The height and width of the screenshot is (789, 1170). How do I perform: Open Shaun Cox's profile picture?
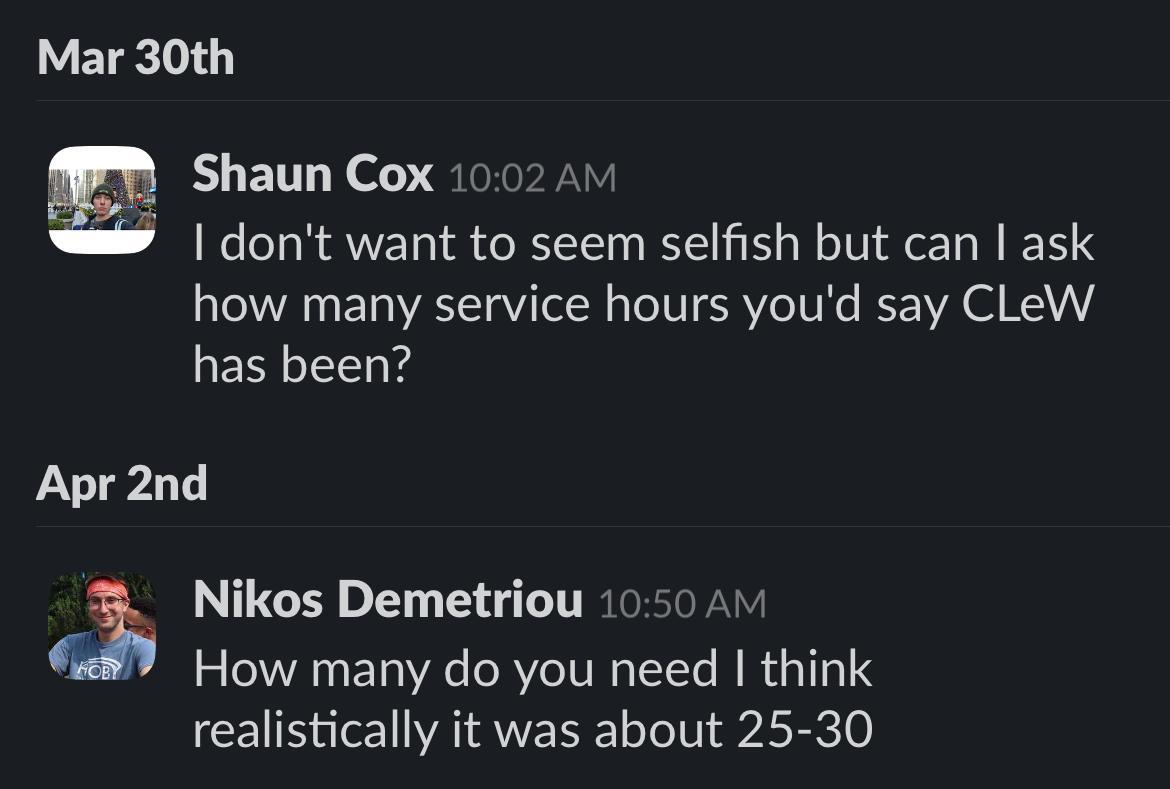102,200
